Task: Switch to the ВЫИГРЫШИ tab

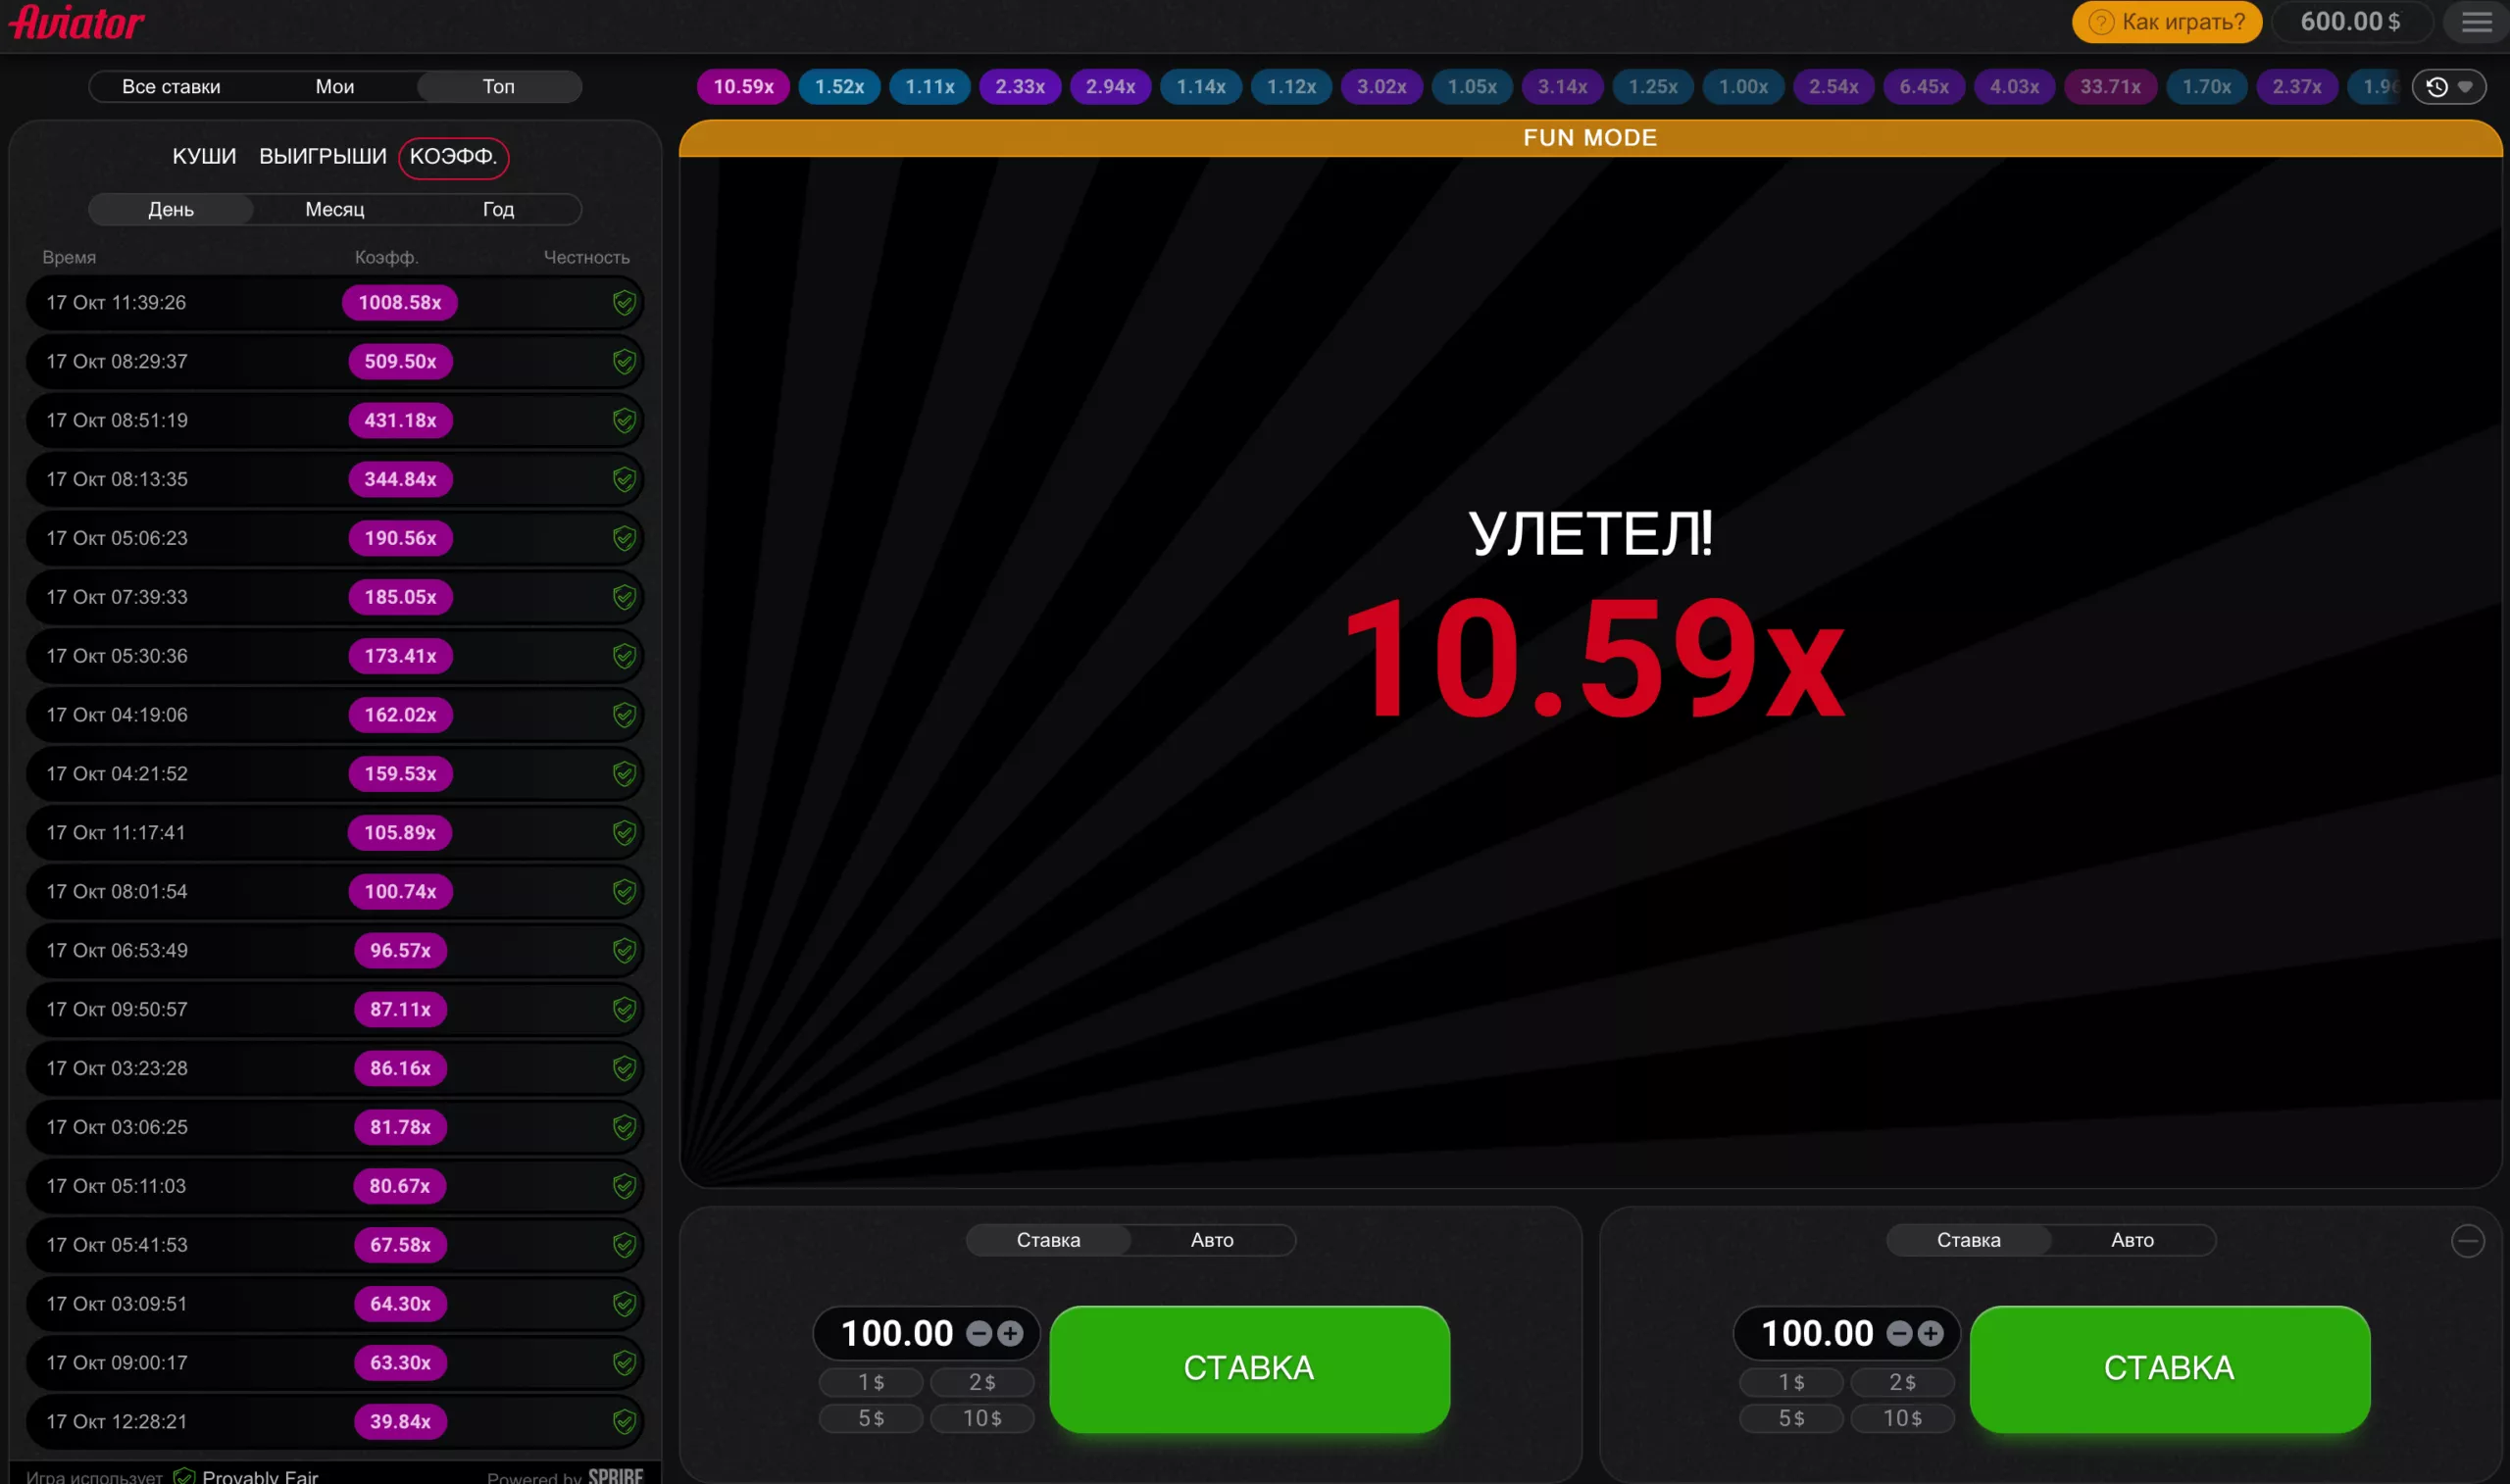Action: point(322,156)
